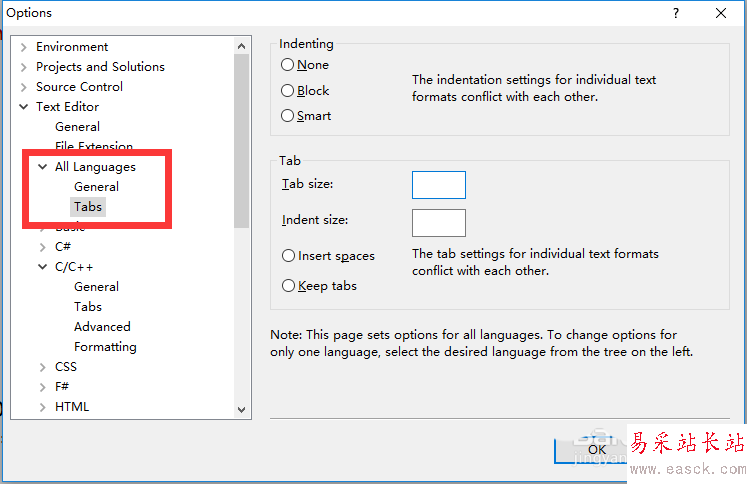Enable the Insert spaces option
This screenshot has width=747, height=484.
(289, 256)
